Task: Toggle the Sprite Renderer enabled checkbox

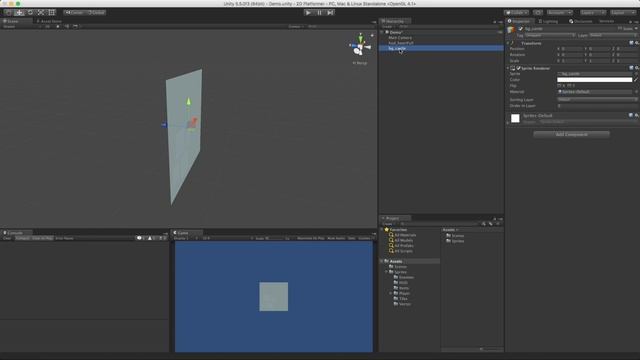Action: tap(518, 68)
